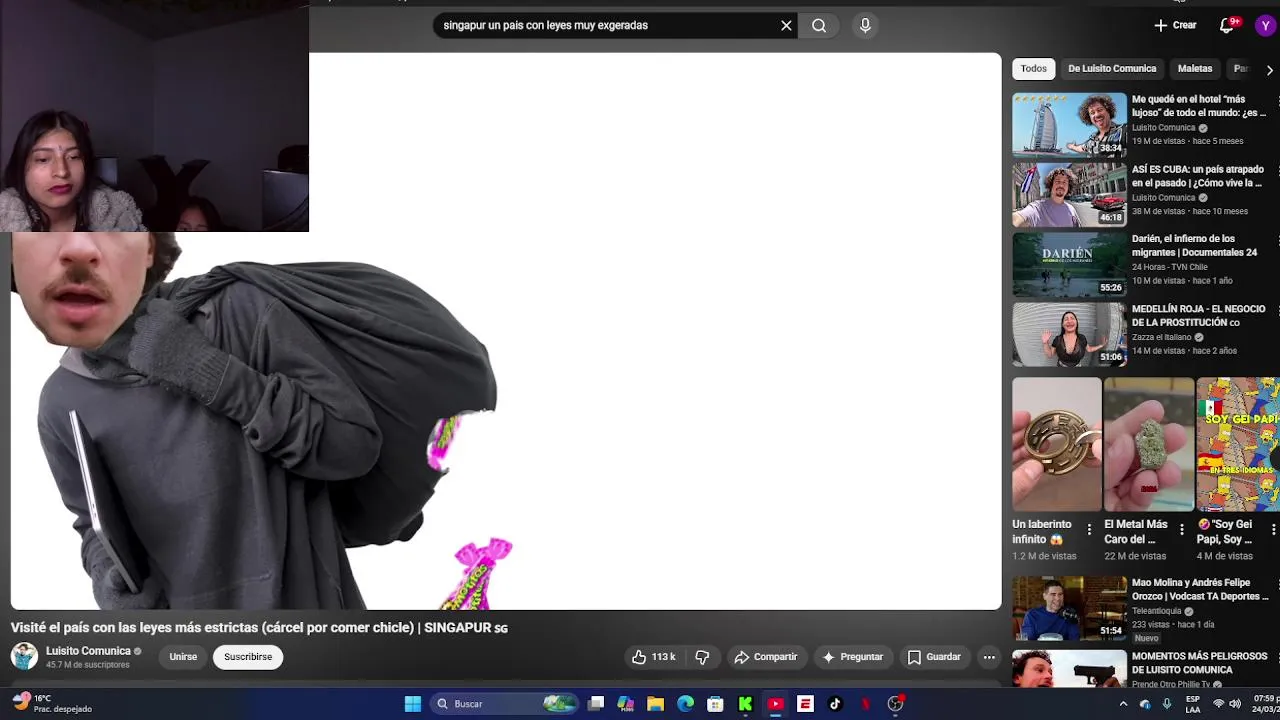This screenshot has width=1280, height=720.
Task: Open the Soy Gei Papi short
Action: (x=1238, y=444)
